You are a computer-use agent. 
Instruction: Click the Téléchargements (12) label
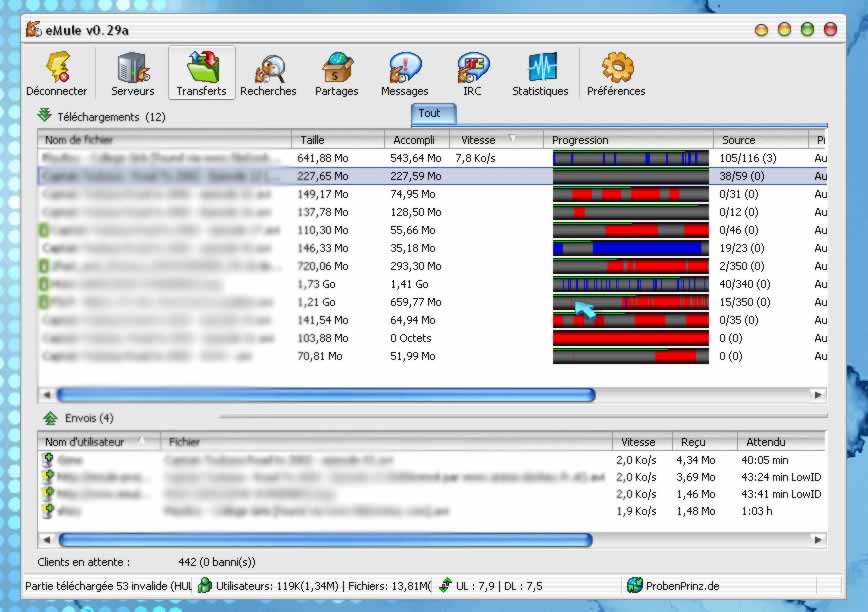coord(111,117)
